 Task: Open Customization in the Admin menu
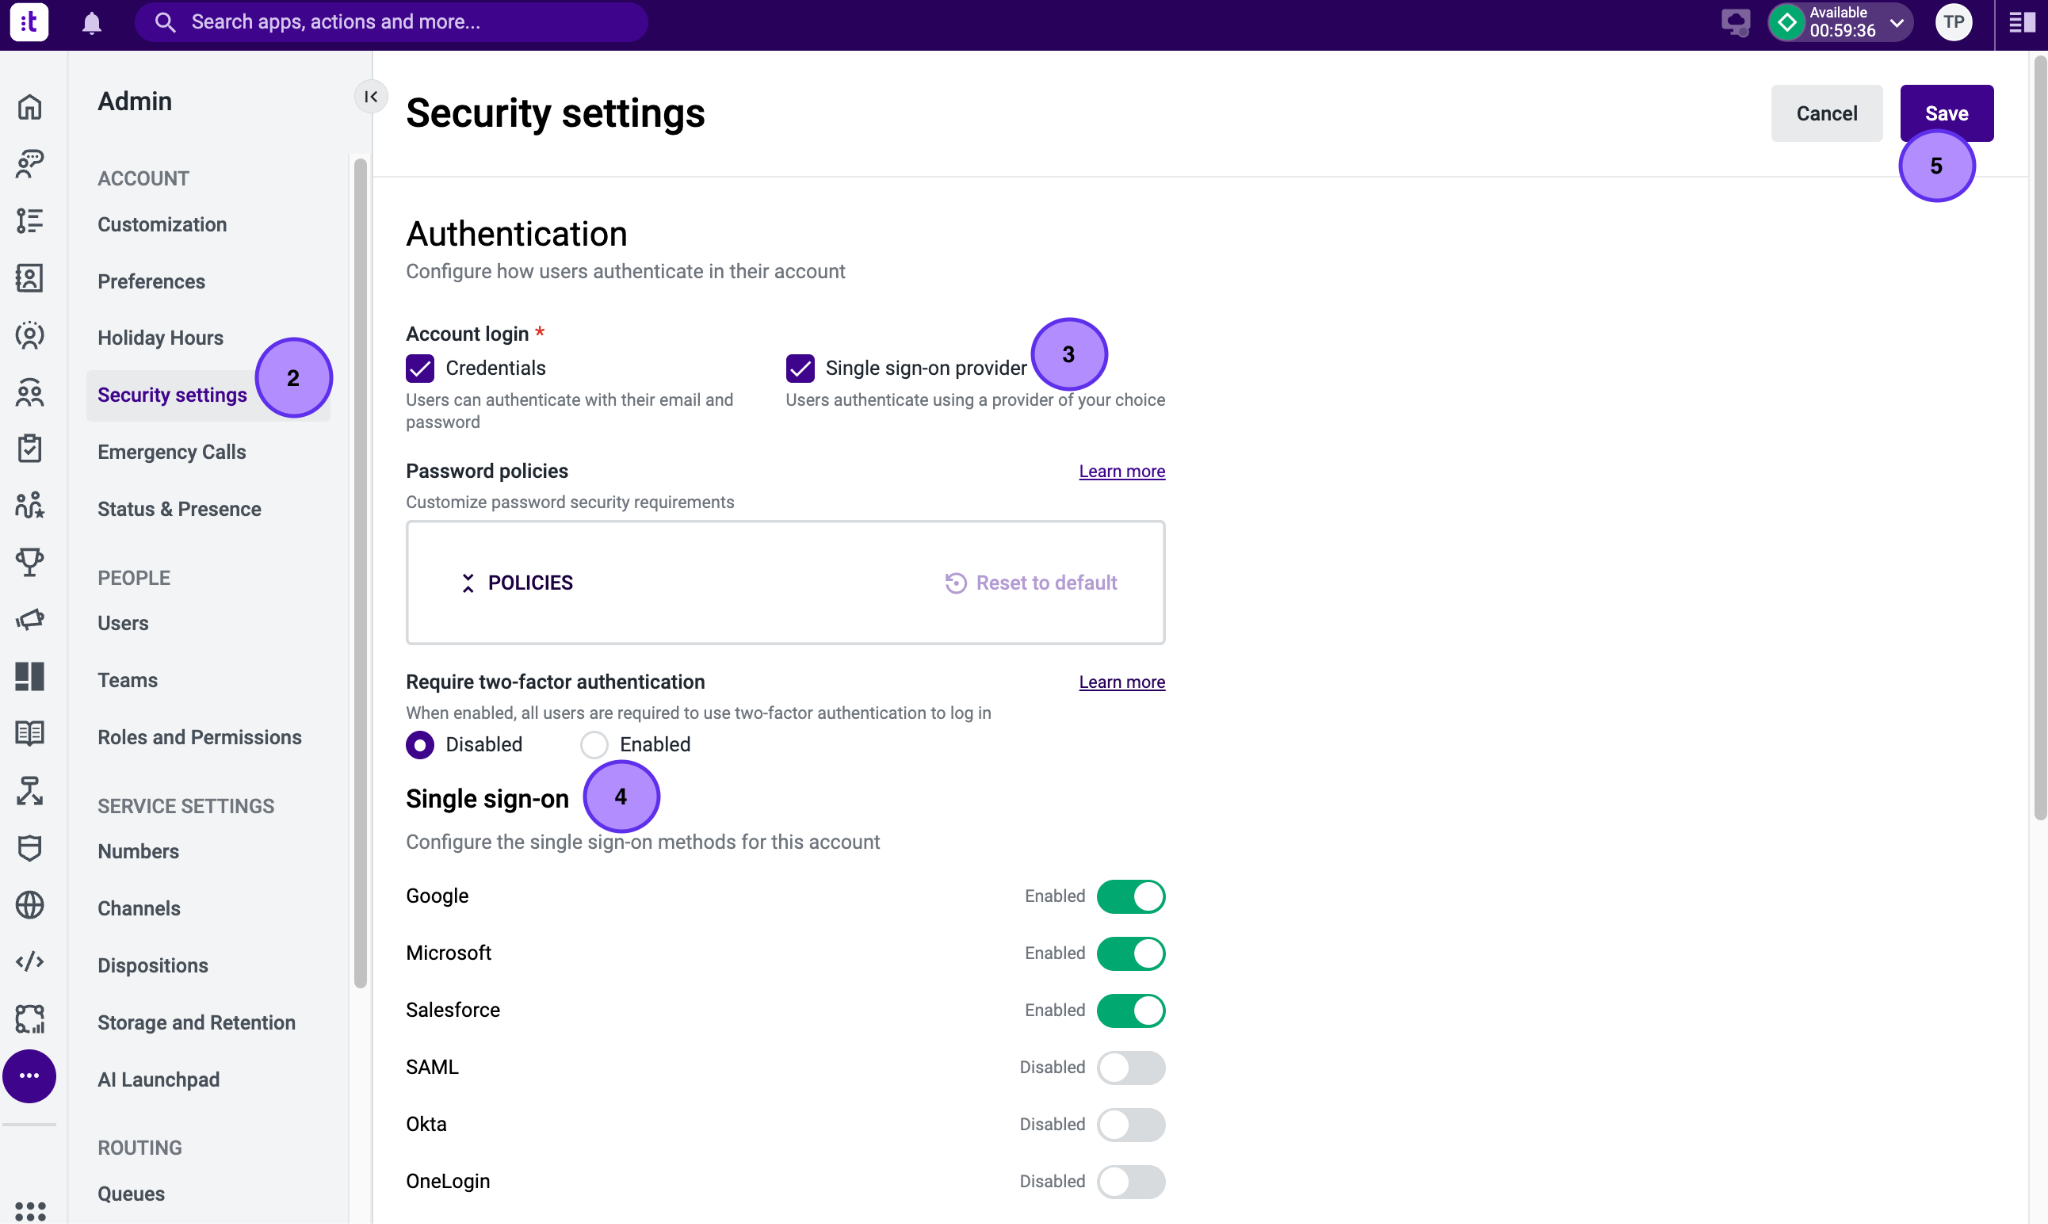point(162,225)
